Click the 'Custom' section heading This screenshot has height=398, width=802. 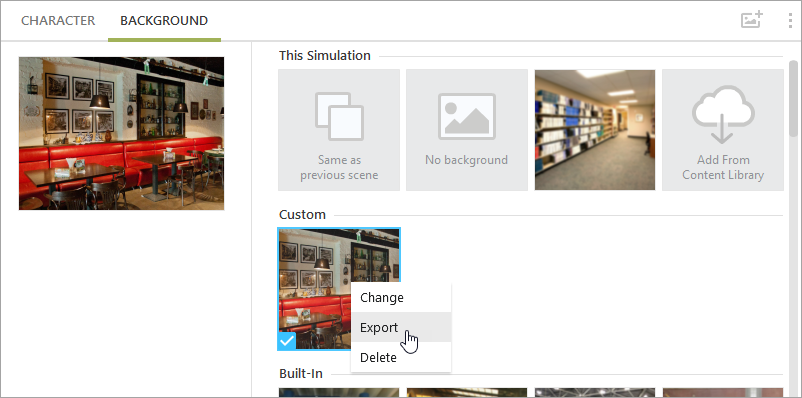(x=302, y=214)
